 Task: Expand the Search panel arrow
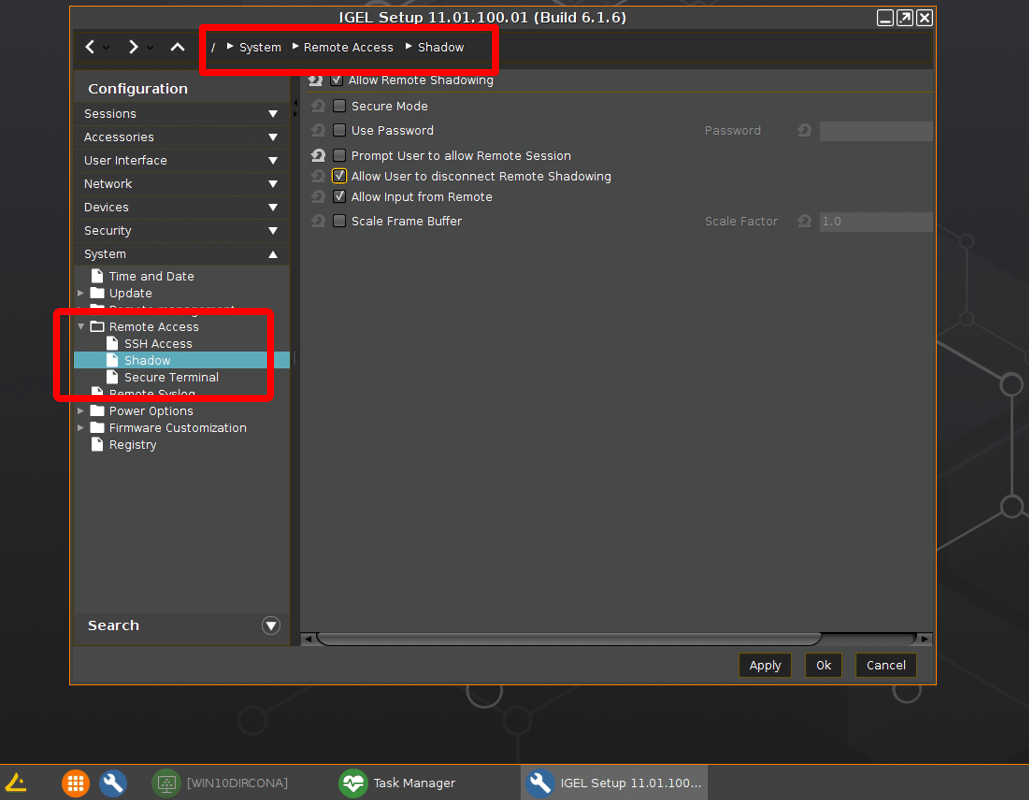pos(271,625)
